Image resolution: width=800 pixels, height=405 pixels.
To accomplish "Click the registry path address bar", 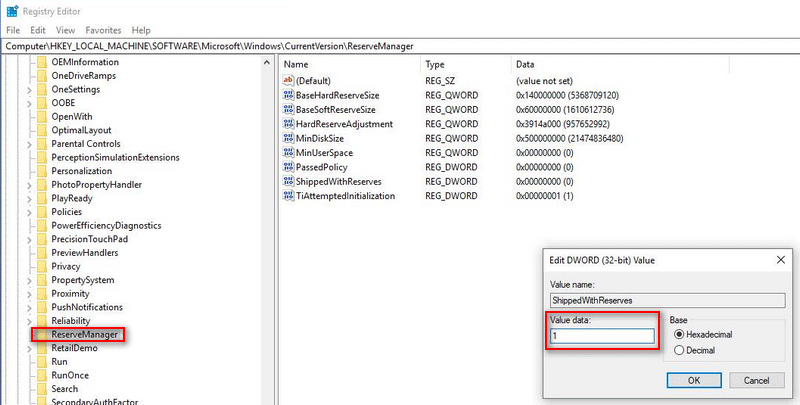I will coord(400,46).
